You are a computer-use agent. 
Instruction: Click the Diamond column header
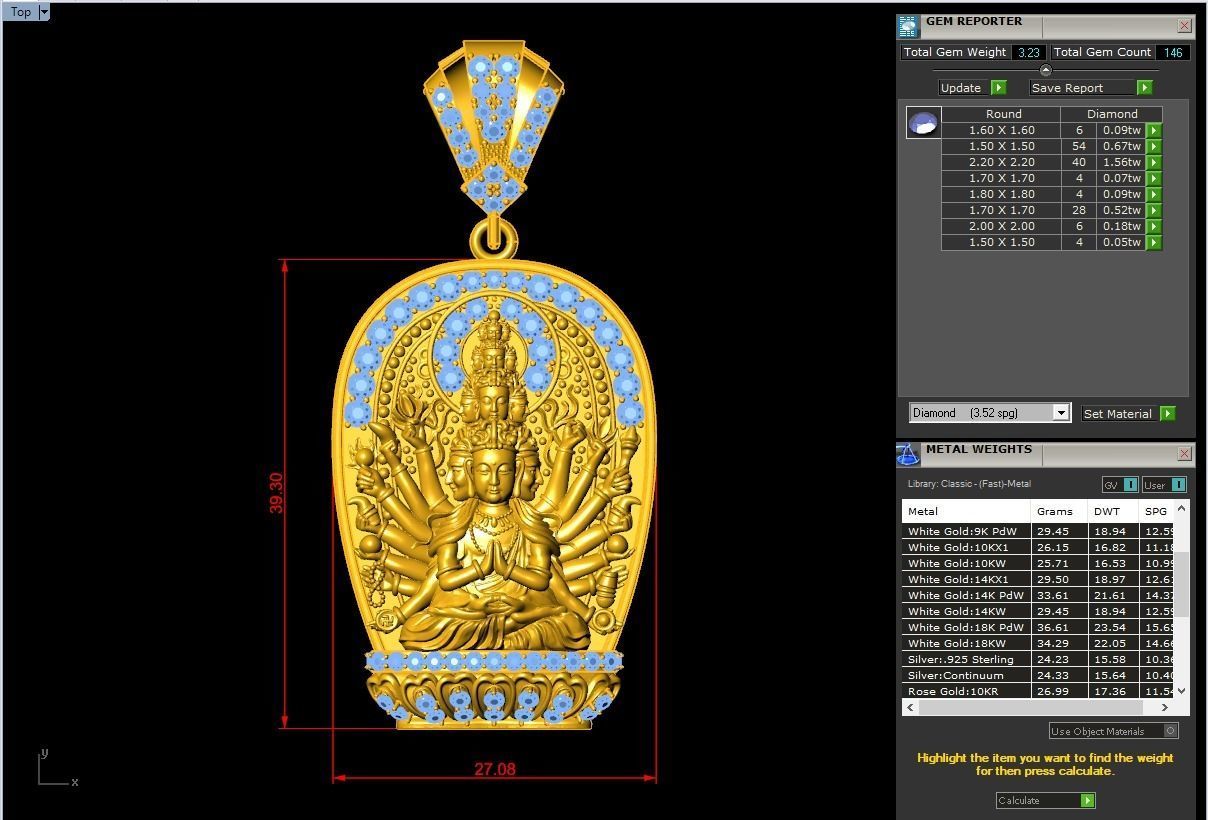[x=1112, y=114]
